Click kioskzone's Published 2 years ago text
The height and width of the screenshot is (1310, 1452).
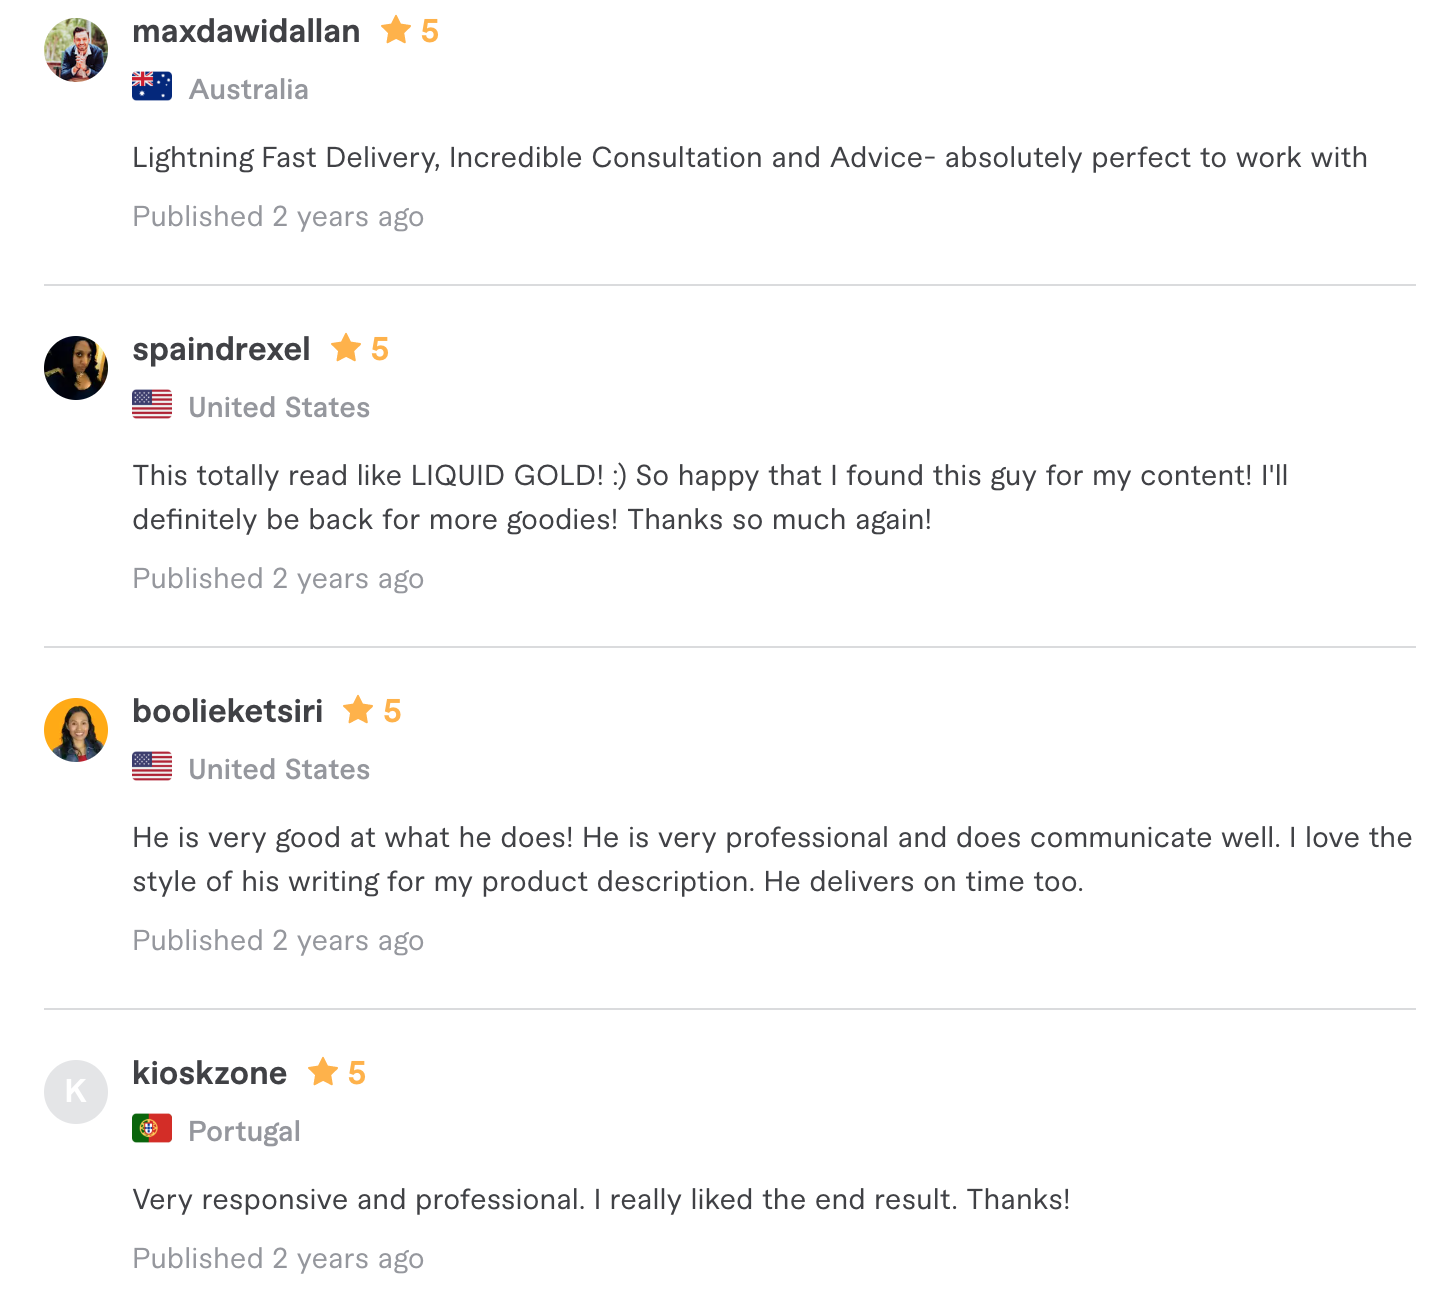pos(278,1258)
